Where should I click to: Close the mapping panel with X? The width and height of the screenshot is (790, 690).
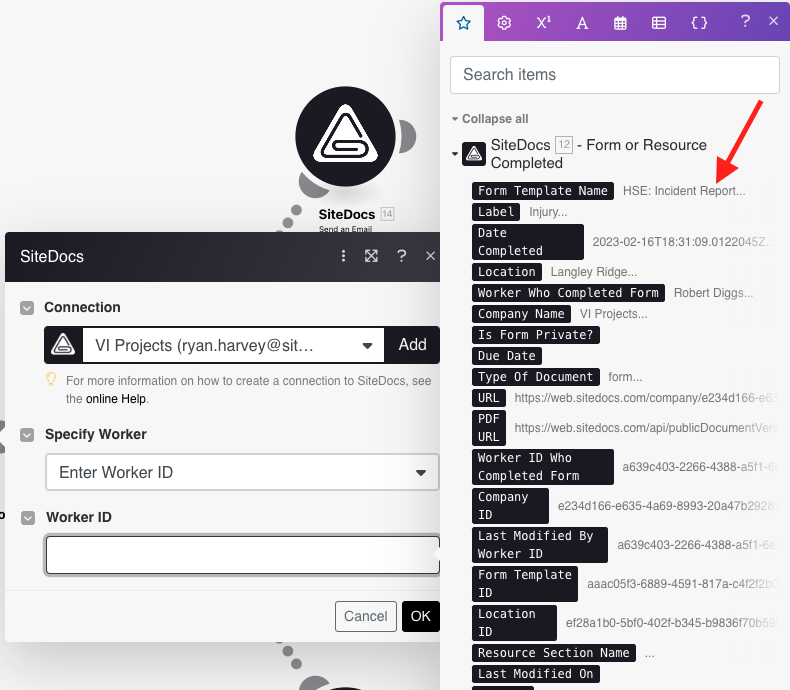coord(773,21)
